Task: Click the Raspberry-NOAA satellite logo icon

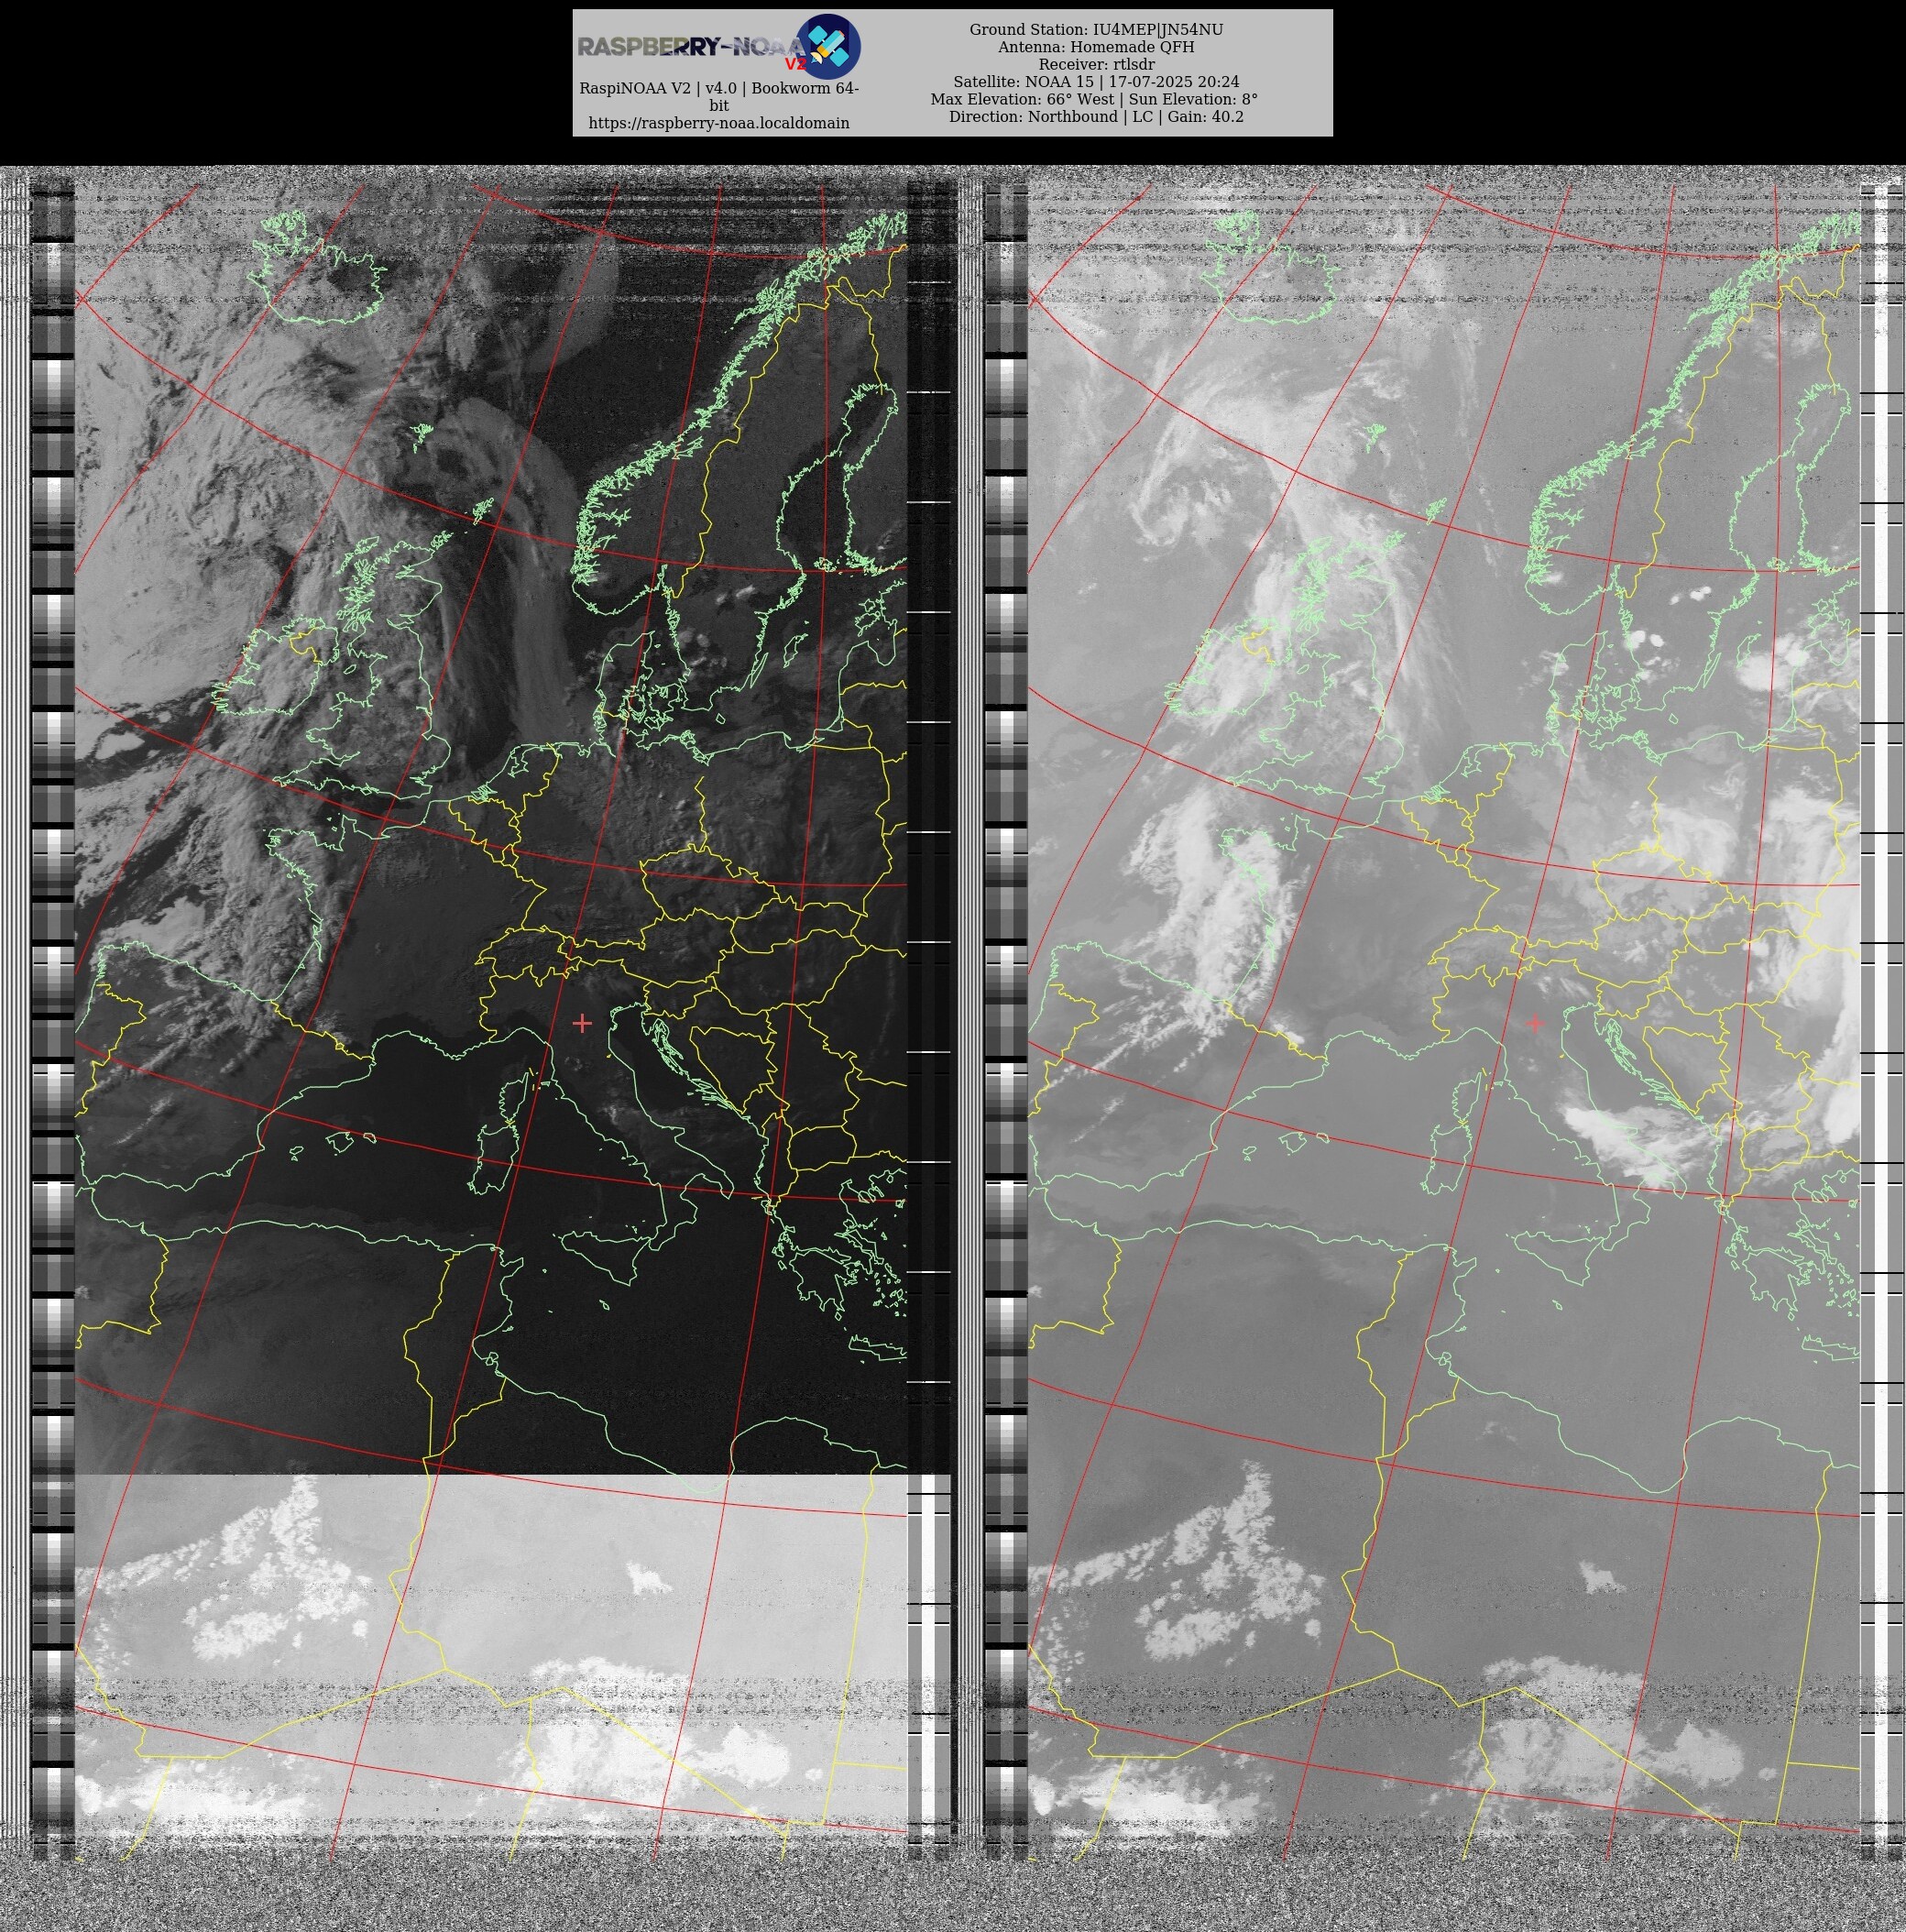Action: pos(828,47)
